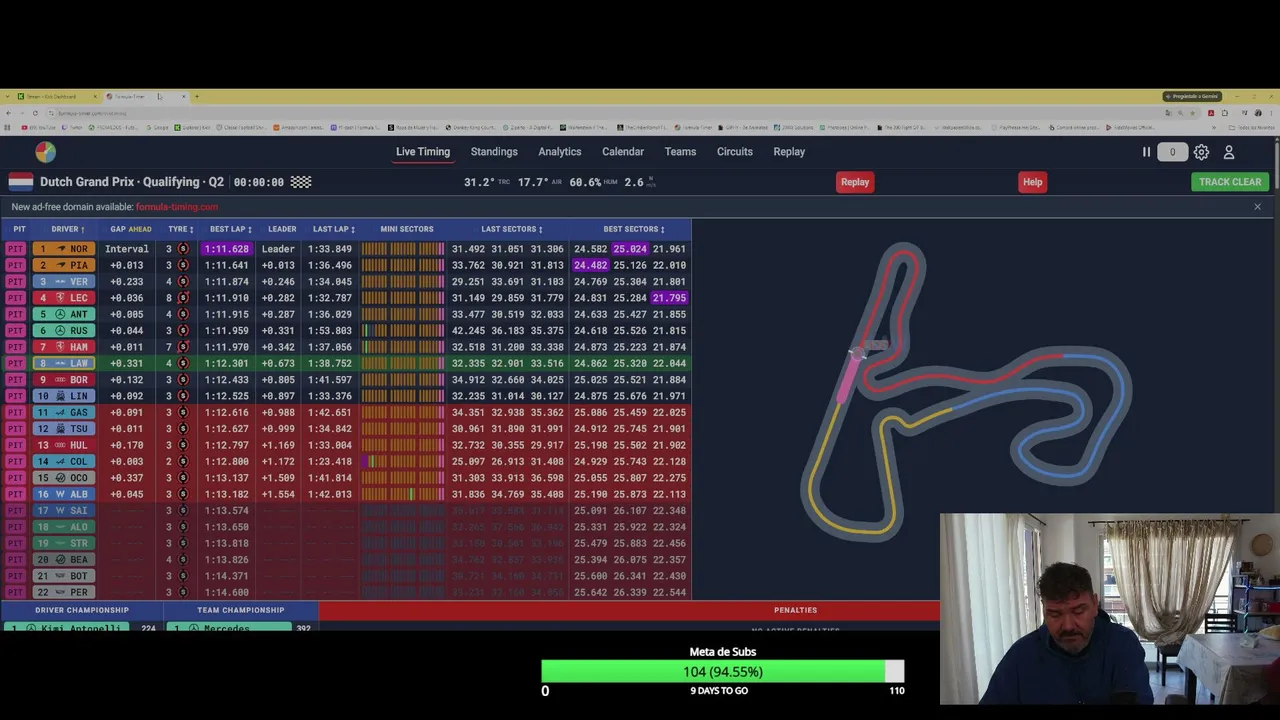Pause live timing with the pause icon
Viewport: 1280px width, 720px height.
[1147, 152]
